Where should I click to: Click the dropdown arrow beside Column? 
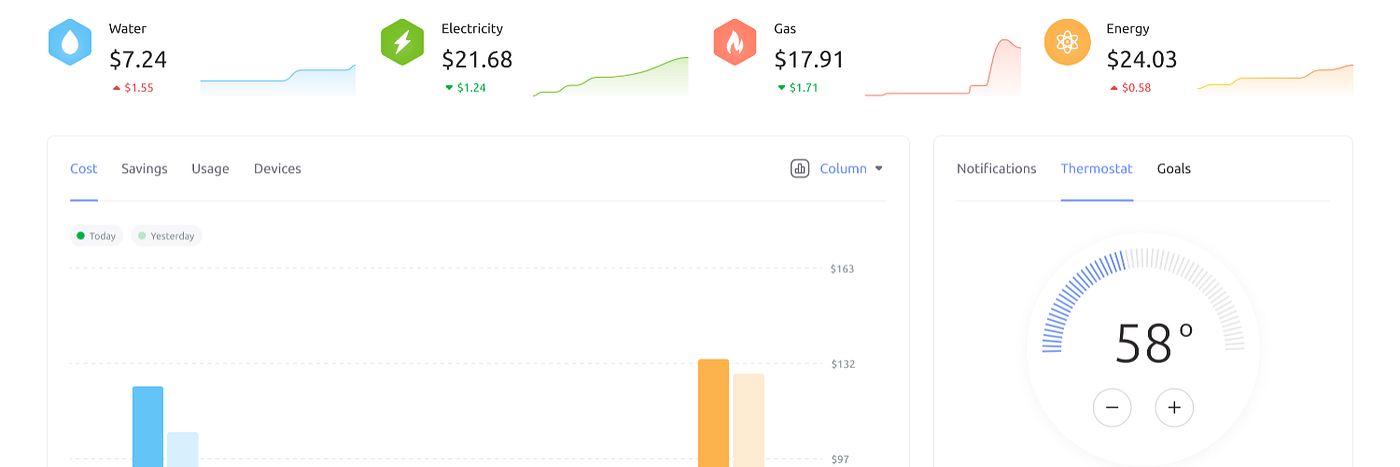pos(879,168)
